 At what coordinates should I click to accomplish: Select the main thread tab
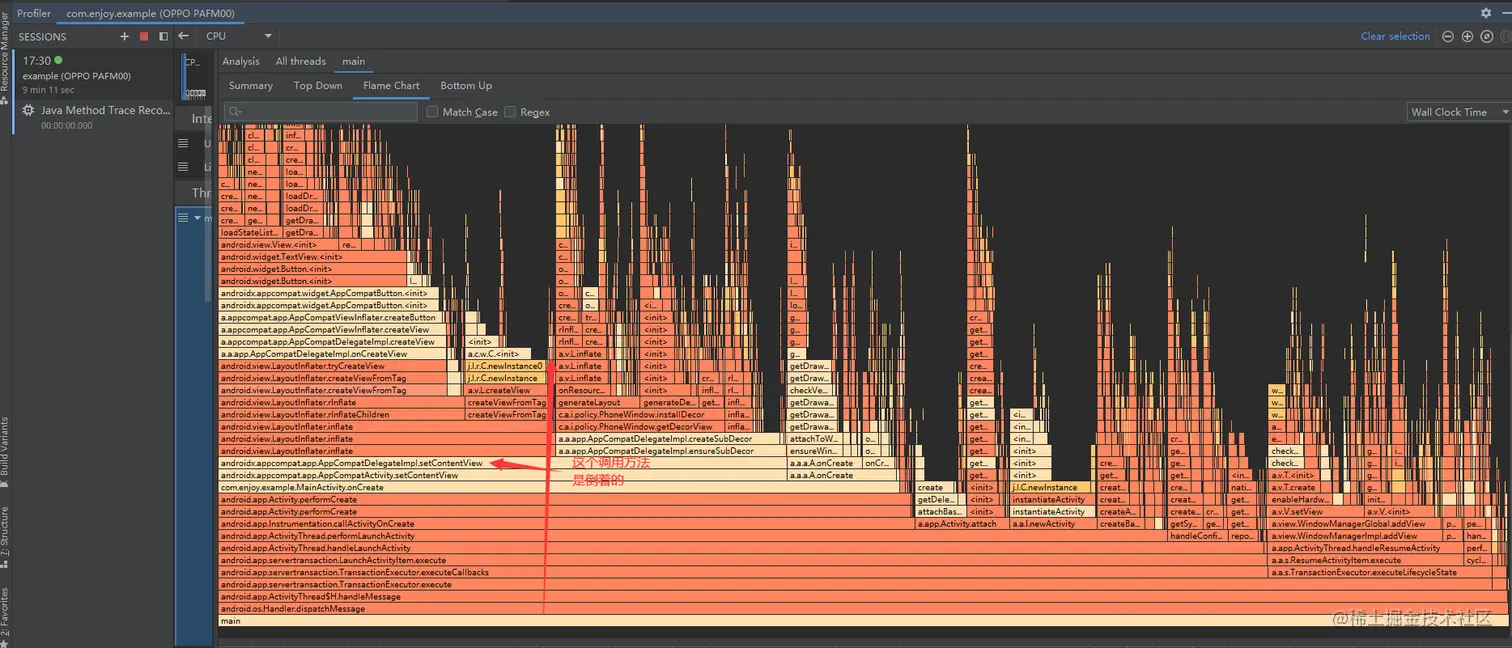353,61
